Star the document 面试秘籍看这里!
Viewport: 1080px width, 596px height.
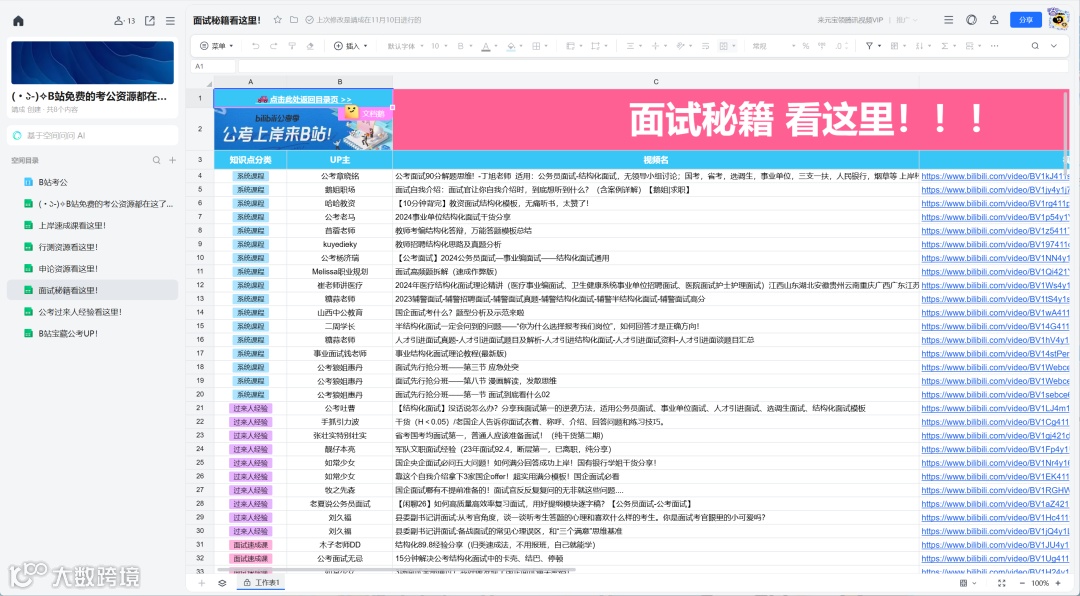click(x=278, y=20)
